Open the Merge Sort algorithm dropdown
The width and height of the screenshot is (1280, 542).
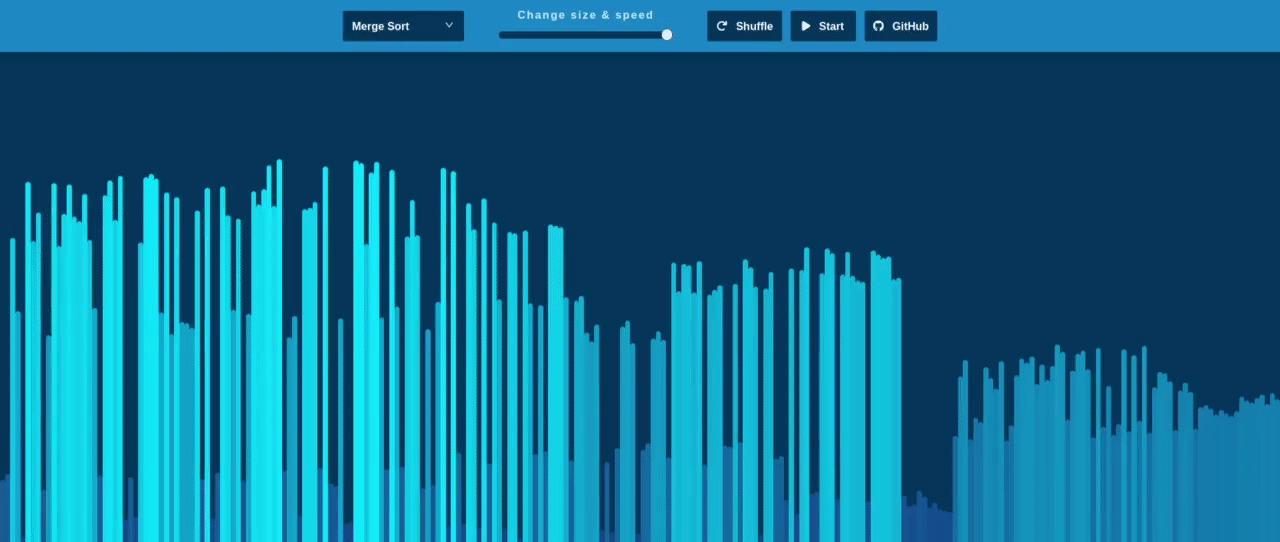403,26
